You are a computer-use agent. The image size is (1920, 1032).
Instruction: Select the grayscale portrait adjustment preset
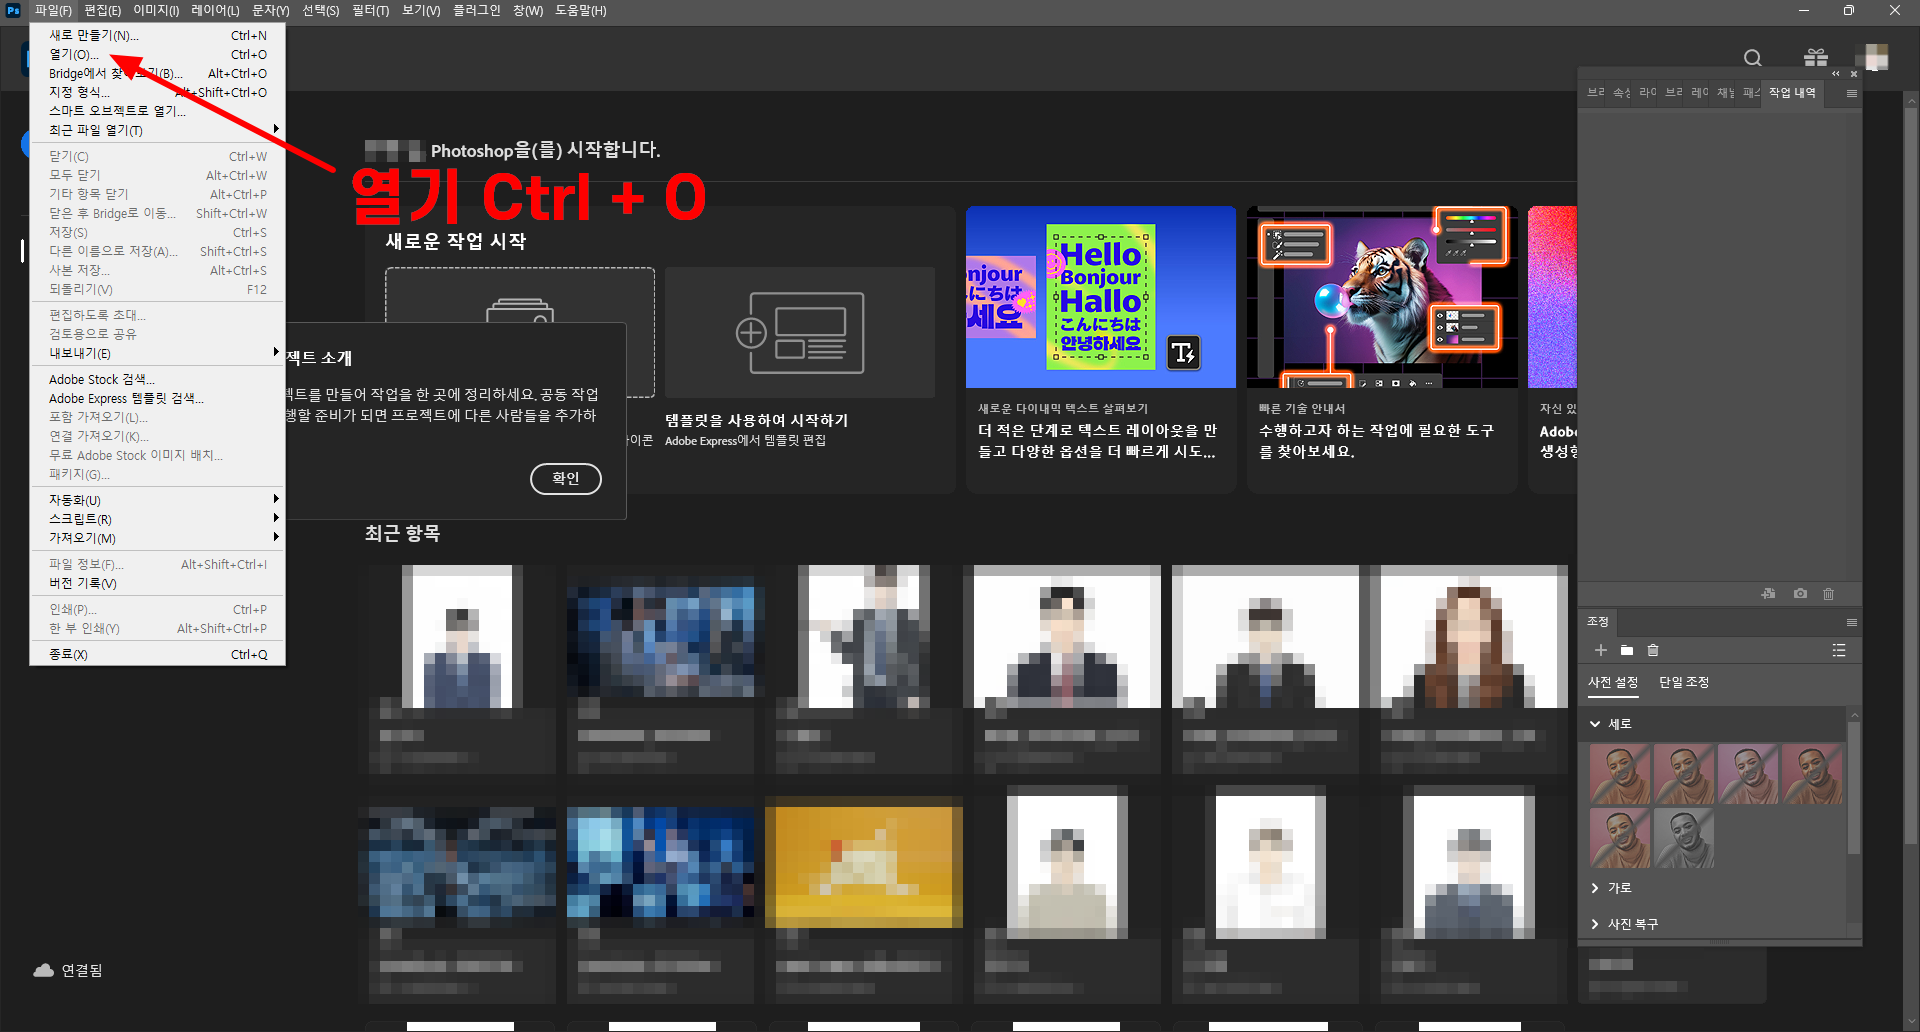point(1684,838)
